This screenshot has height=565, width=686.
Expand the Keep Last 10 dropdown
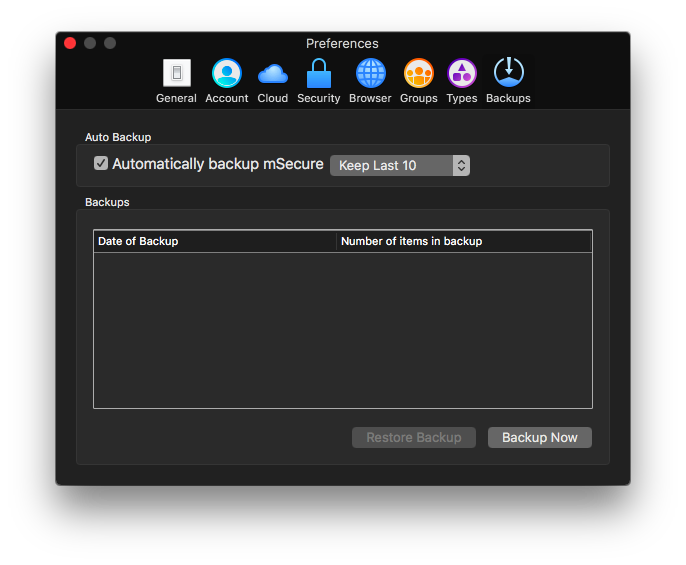click(400, 165)
